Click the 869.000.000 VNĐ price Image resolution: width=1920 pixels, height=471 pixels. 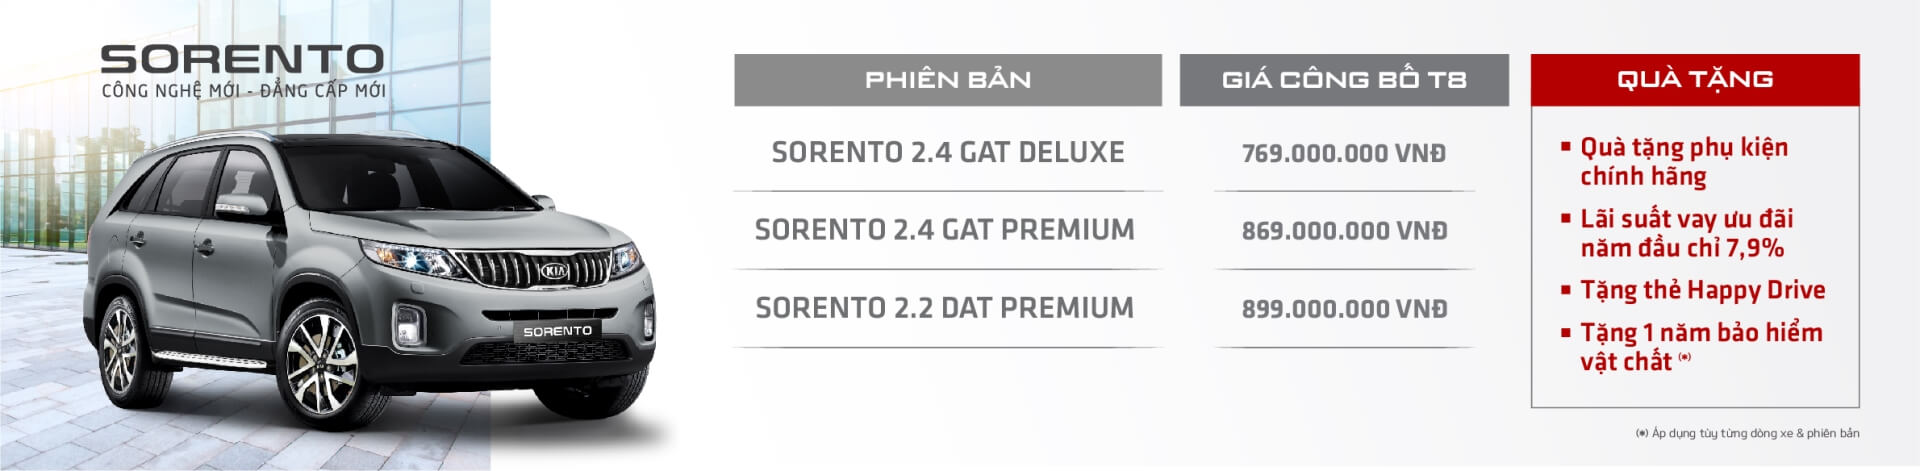point(1344,231)
